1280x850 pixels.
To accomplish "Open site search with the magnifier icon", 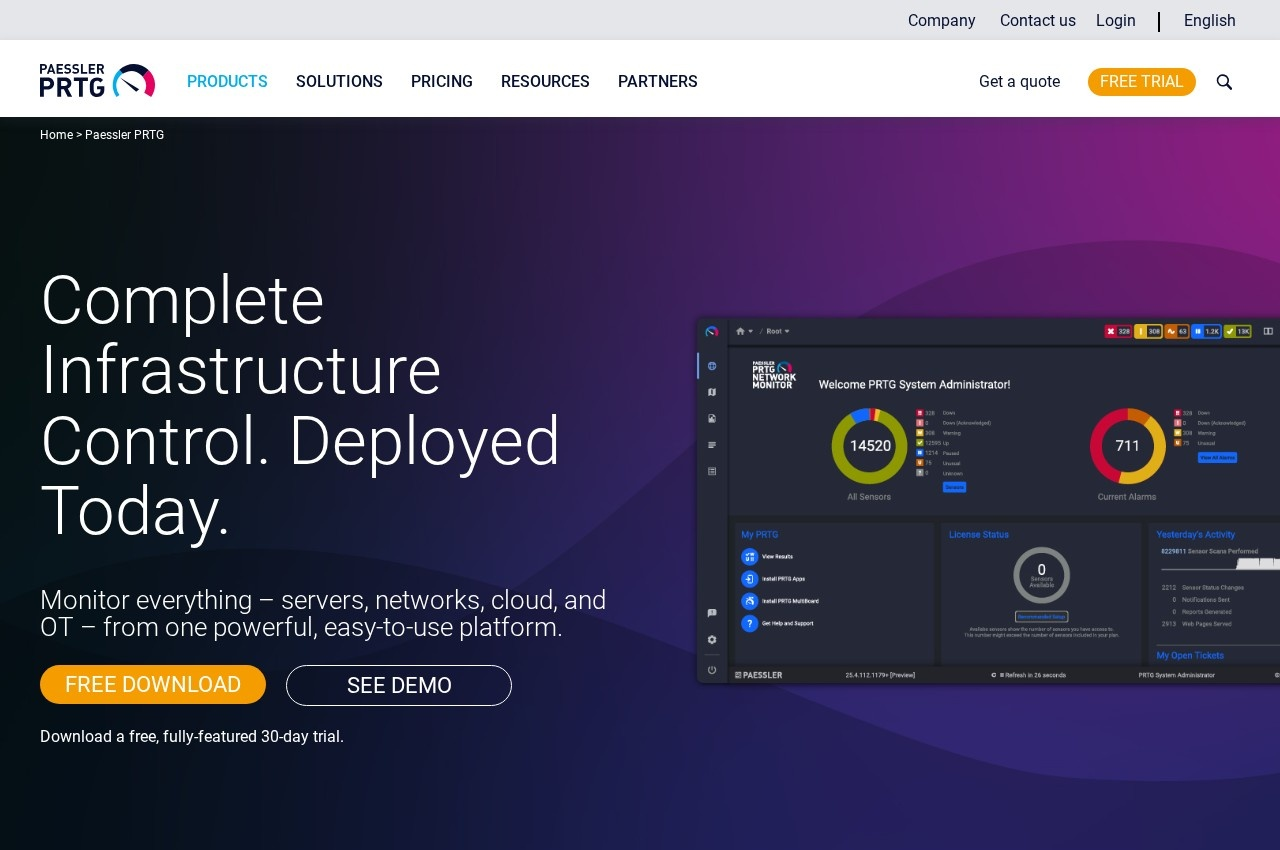I will pos(1224,82).
